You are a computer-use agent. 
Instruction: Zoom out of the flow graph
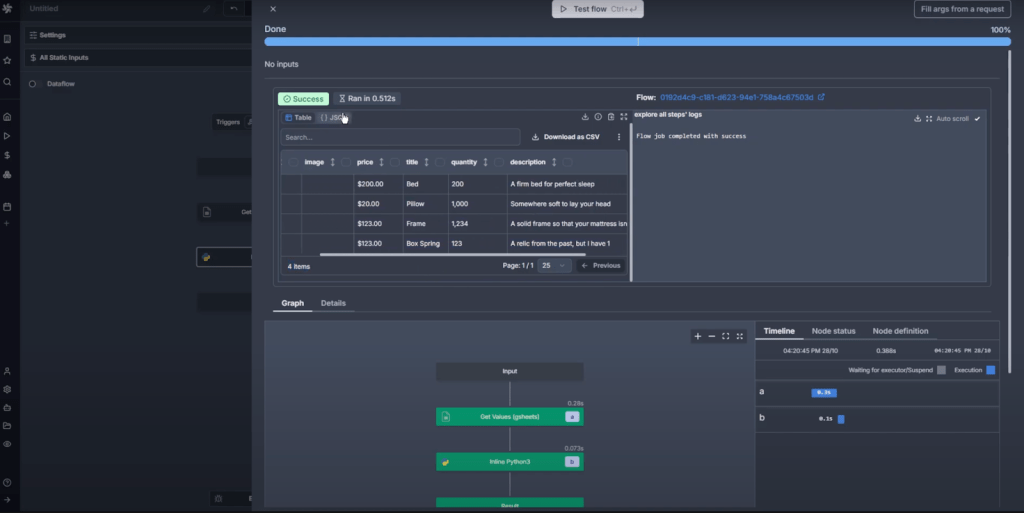coord(712,336)
